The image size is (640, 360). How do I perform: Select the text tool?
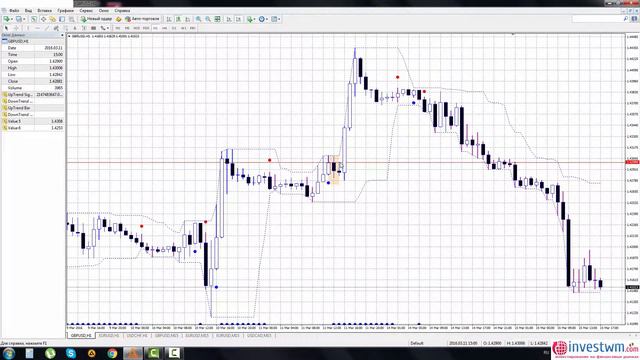pos(75,28)
